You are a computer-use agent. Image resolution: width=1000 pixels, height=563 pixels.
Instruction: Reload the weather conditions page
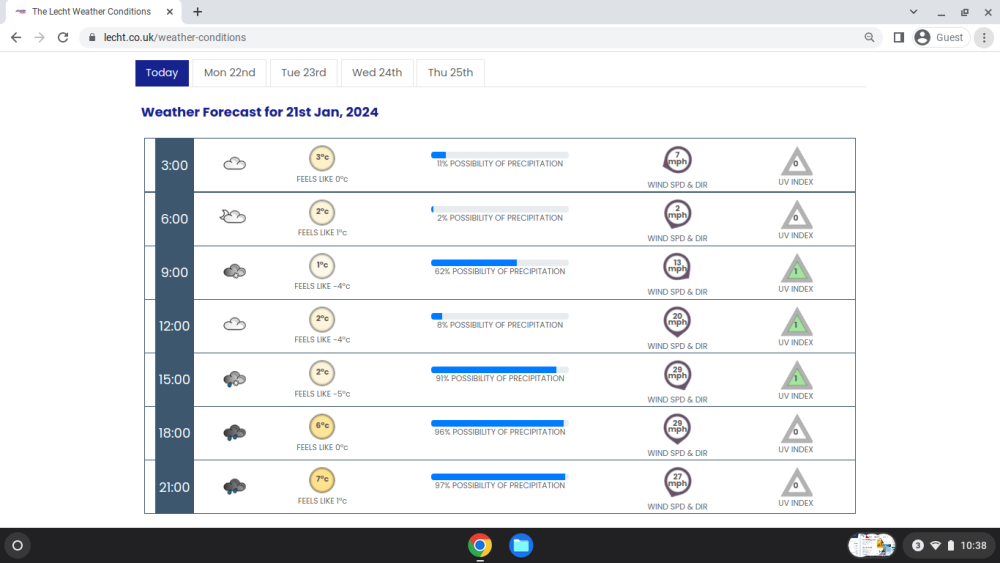click(62, 38)
